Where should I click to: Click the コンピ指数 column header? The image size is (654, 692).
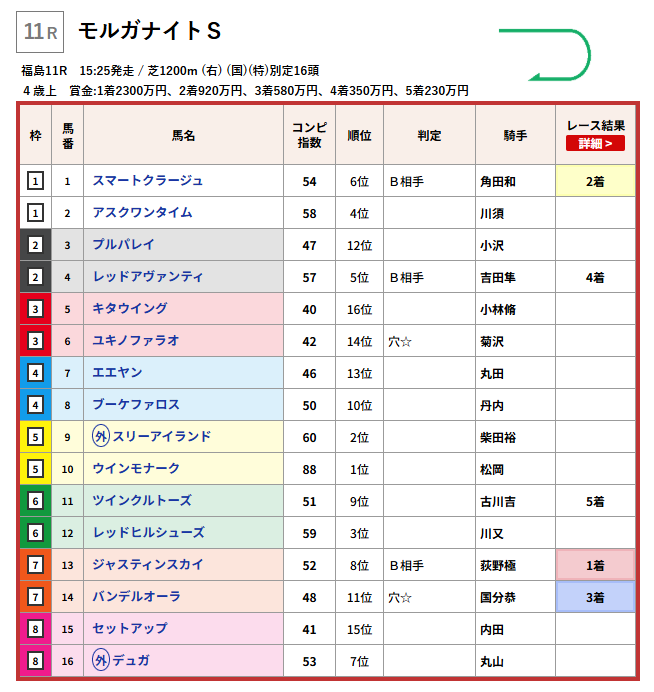(309, 135)
